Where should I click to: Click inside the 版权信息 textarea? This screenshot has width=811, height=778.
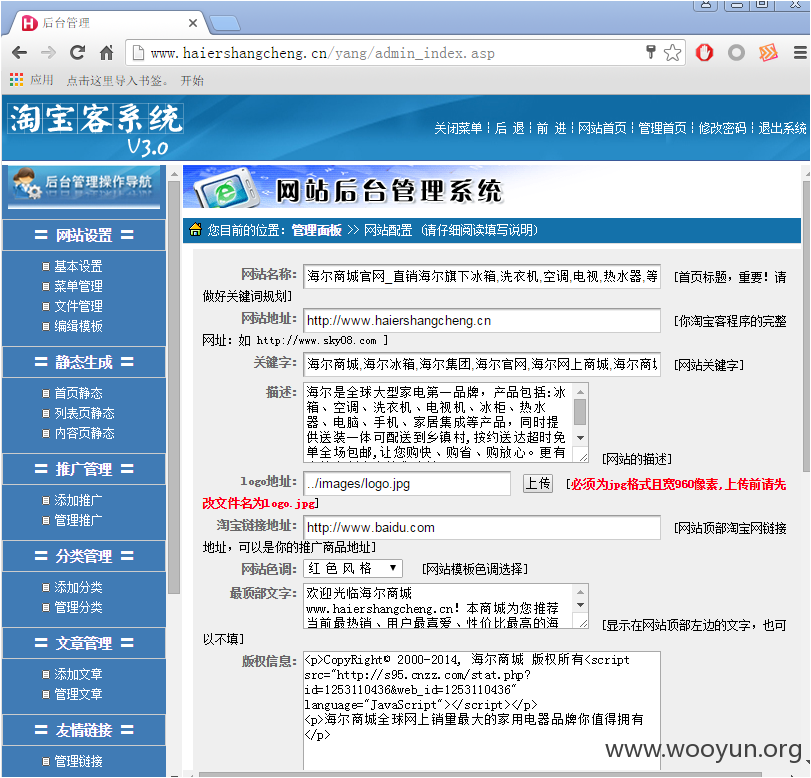click(482, 711)
